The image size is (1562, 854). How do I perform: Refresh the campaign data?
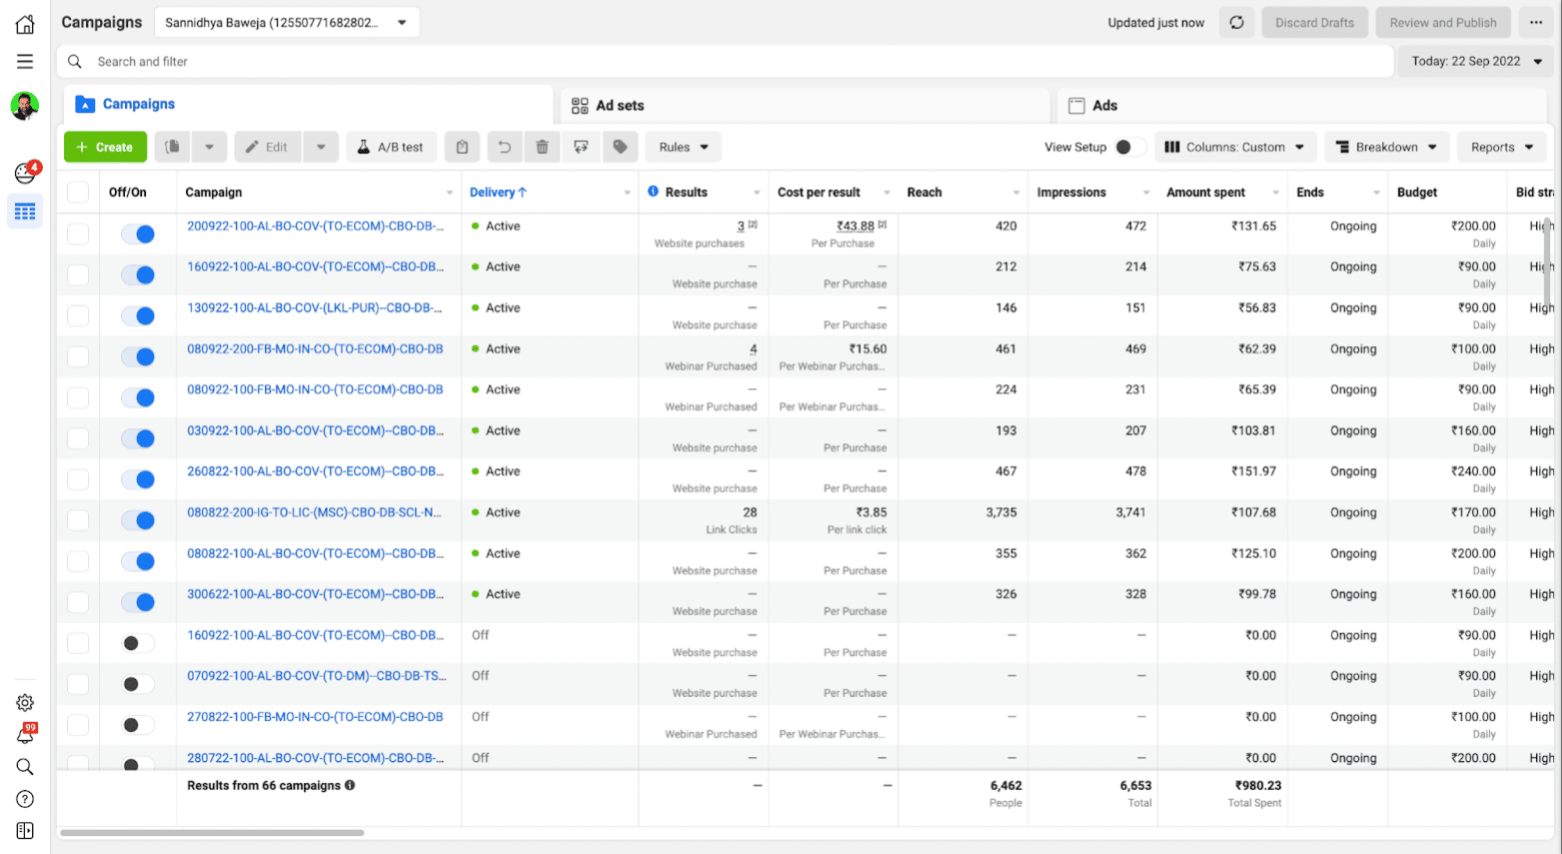tap(1237, 22)
